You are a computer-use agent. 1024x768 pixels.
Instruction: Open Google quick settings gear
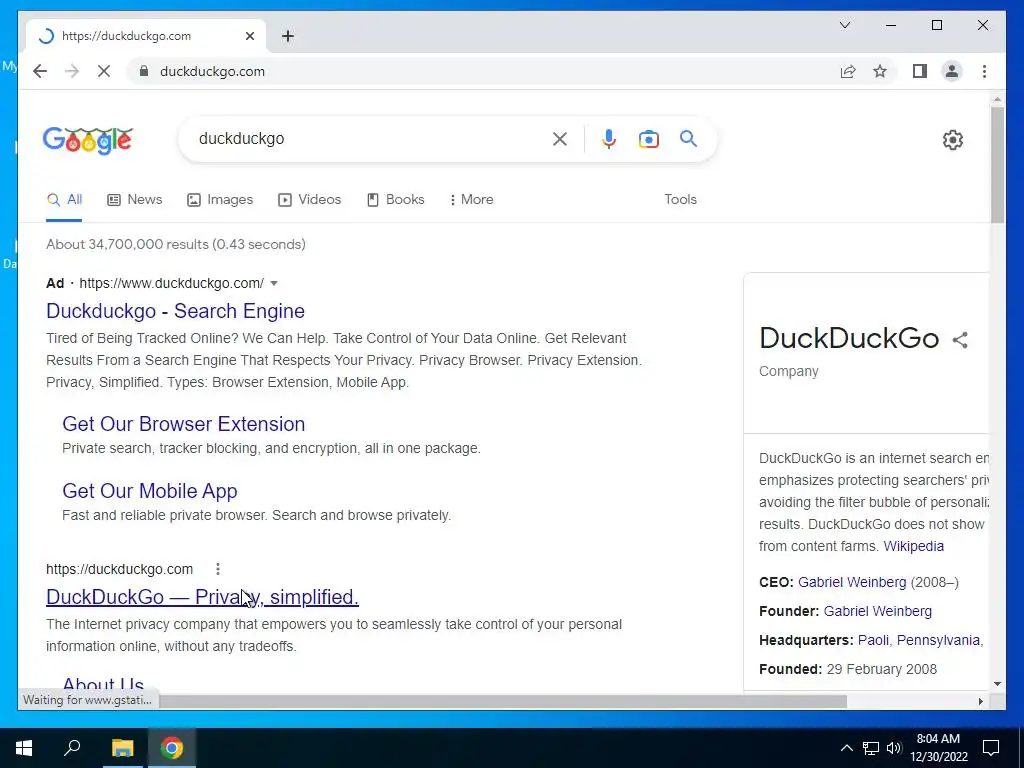[x=953, y=139]
